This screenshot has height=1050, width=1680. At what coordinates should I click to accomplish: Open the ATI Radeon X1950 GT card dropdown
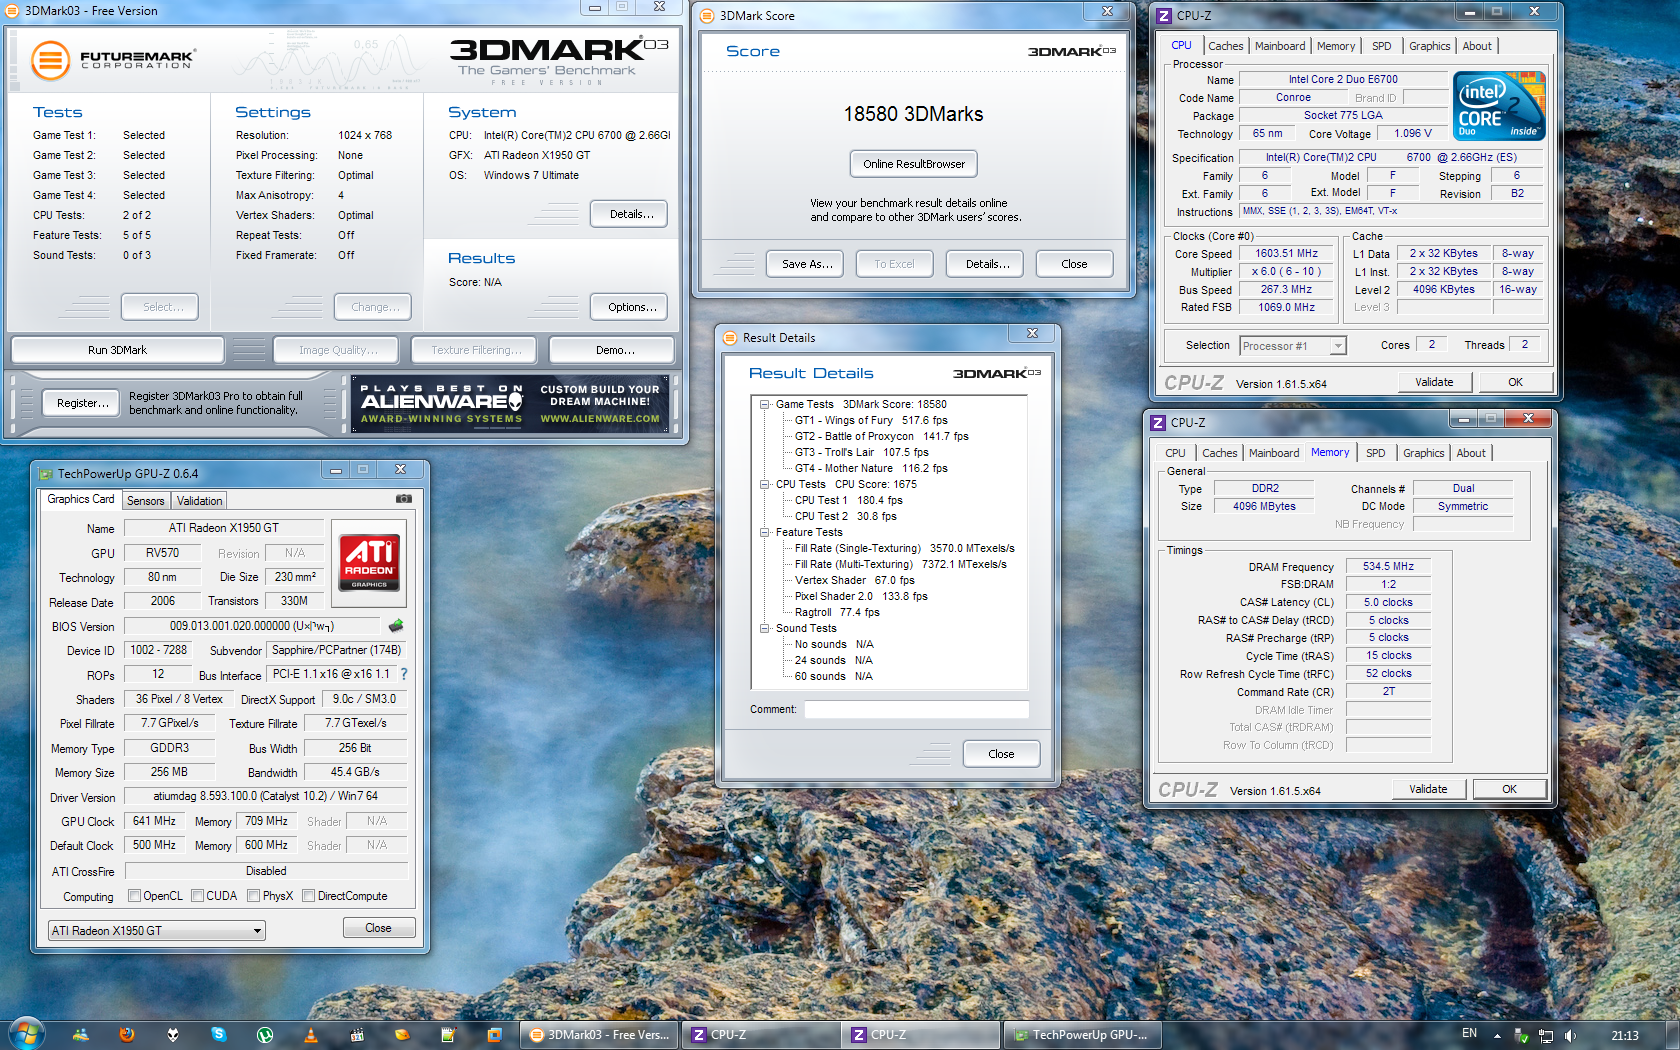[x=157, y=930]
